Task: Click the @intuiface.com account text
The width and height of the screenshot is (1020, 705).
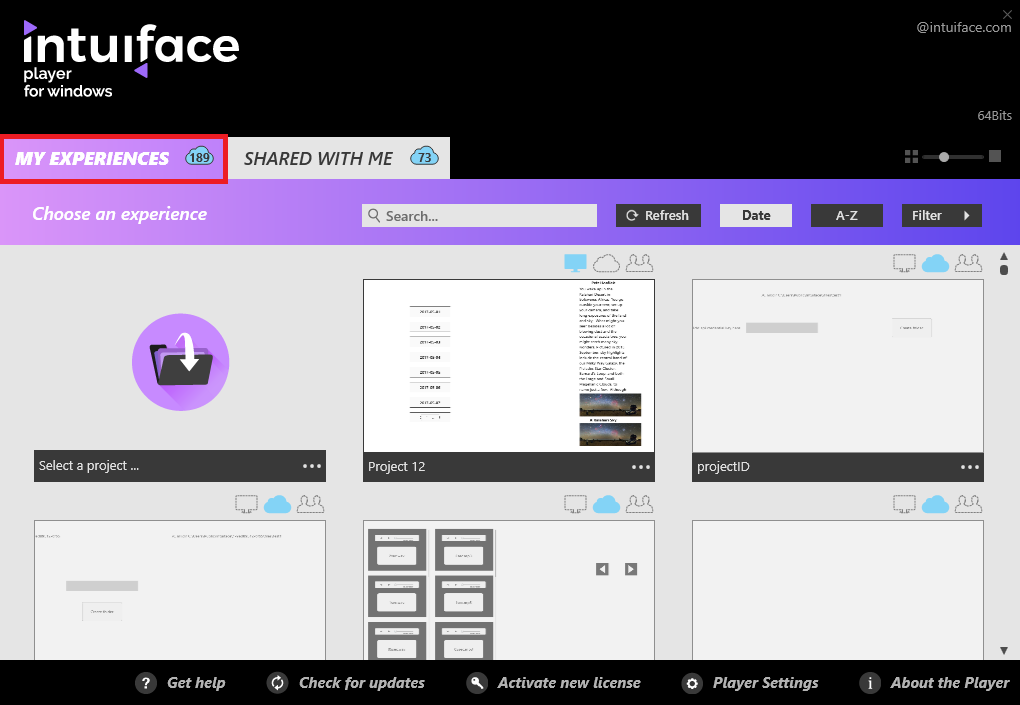Action: coord(964,27)
